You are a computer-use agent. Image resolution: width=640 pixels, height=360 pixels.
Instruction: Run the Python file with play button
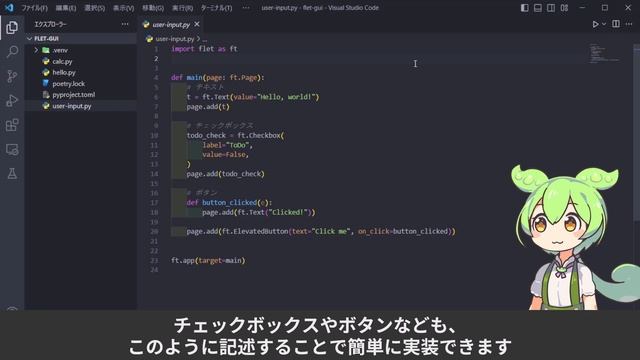596,24
